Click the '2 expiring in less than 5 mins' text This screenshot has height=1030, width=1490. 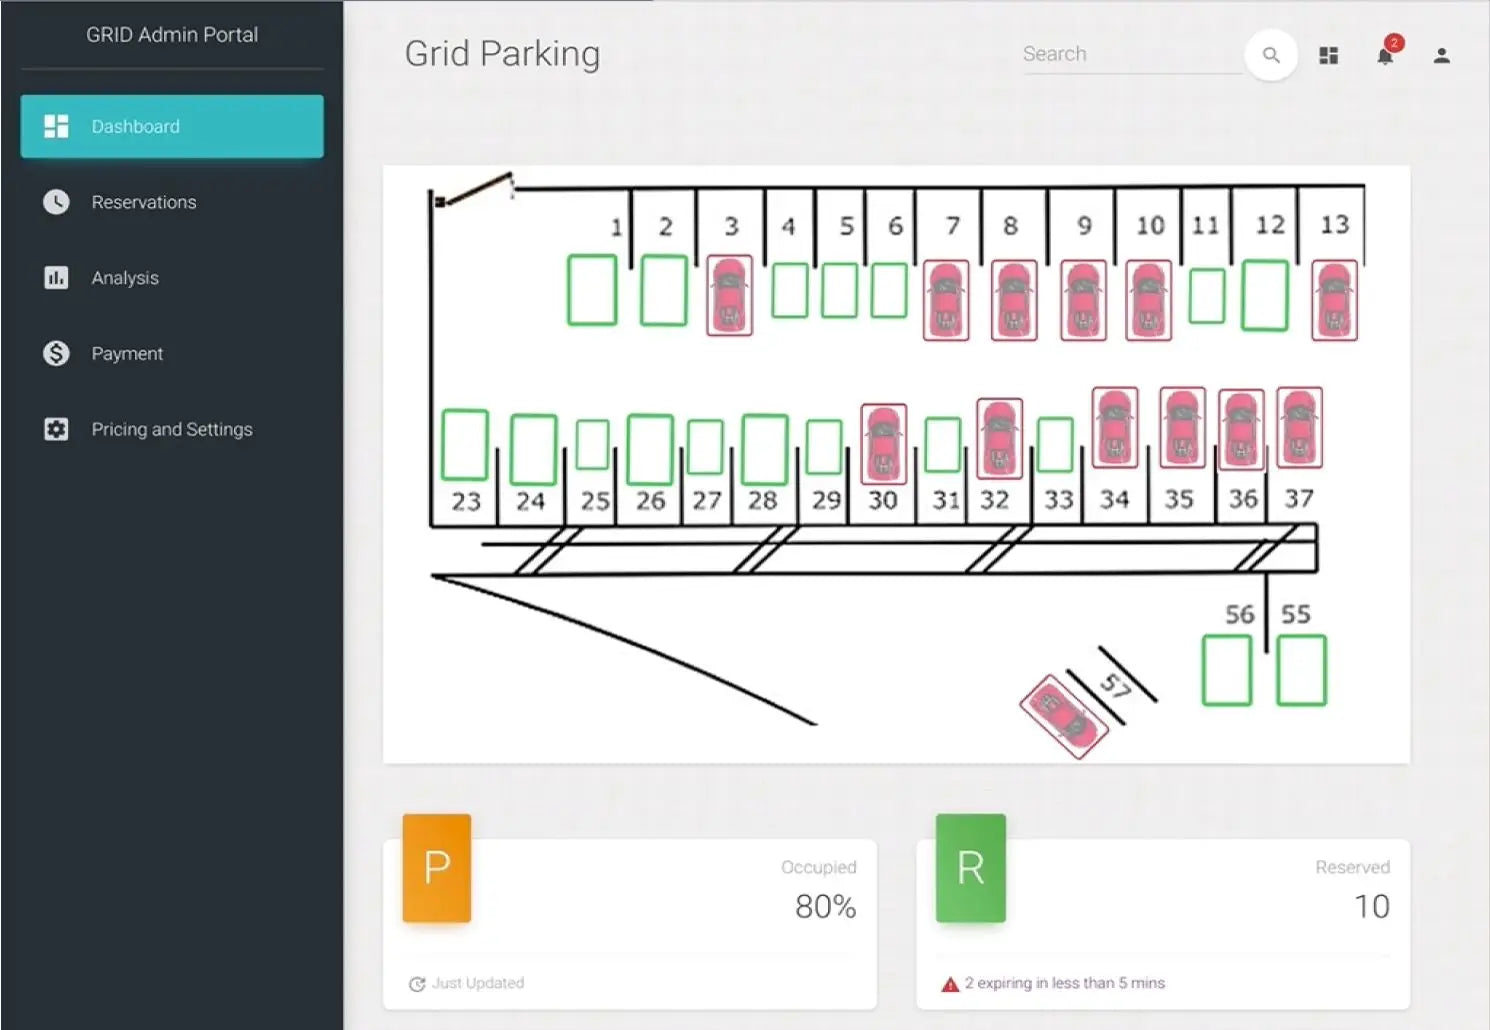coord(1065,983)
